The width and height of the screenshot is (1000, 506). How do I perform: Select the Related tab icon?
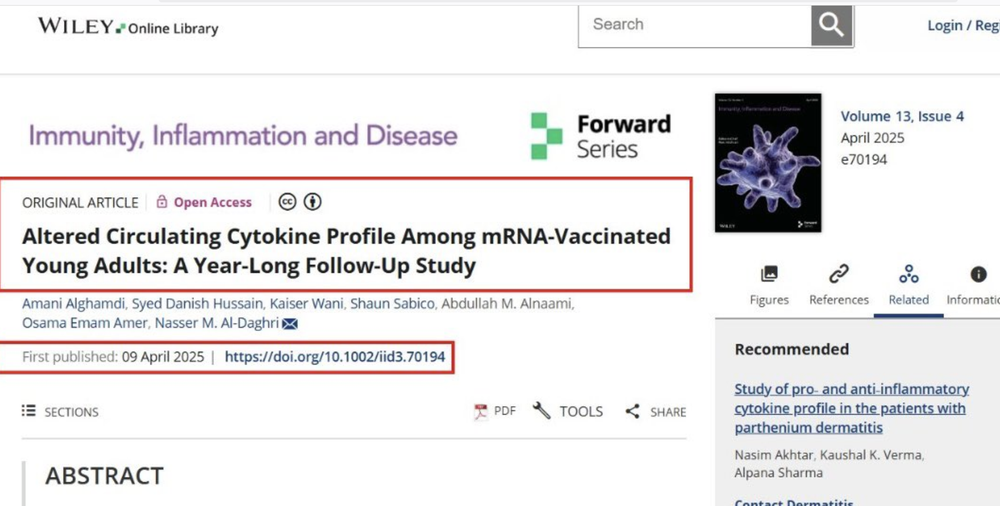[909, 274]
